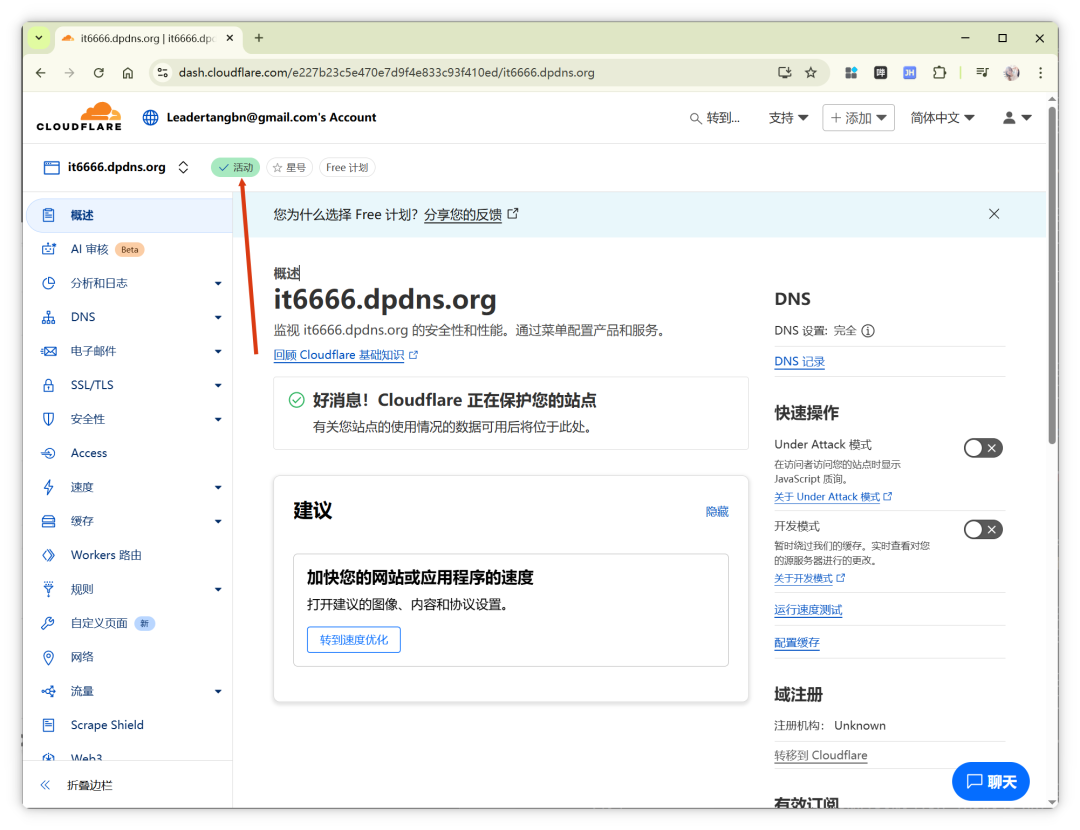The width and height of the screenshot is (1080, 830).
Task: Click the DNS settings info icon
Action: 868,331
